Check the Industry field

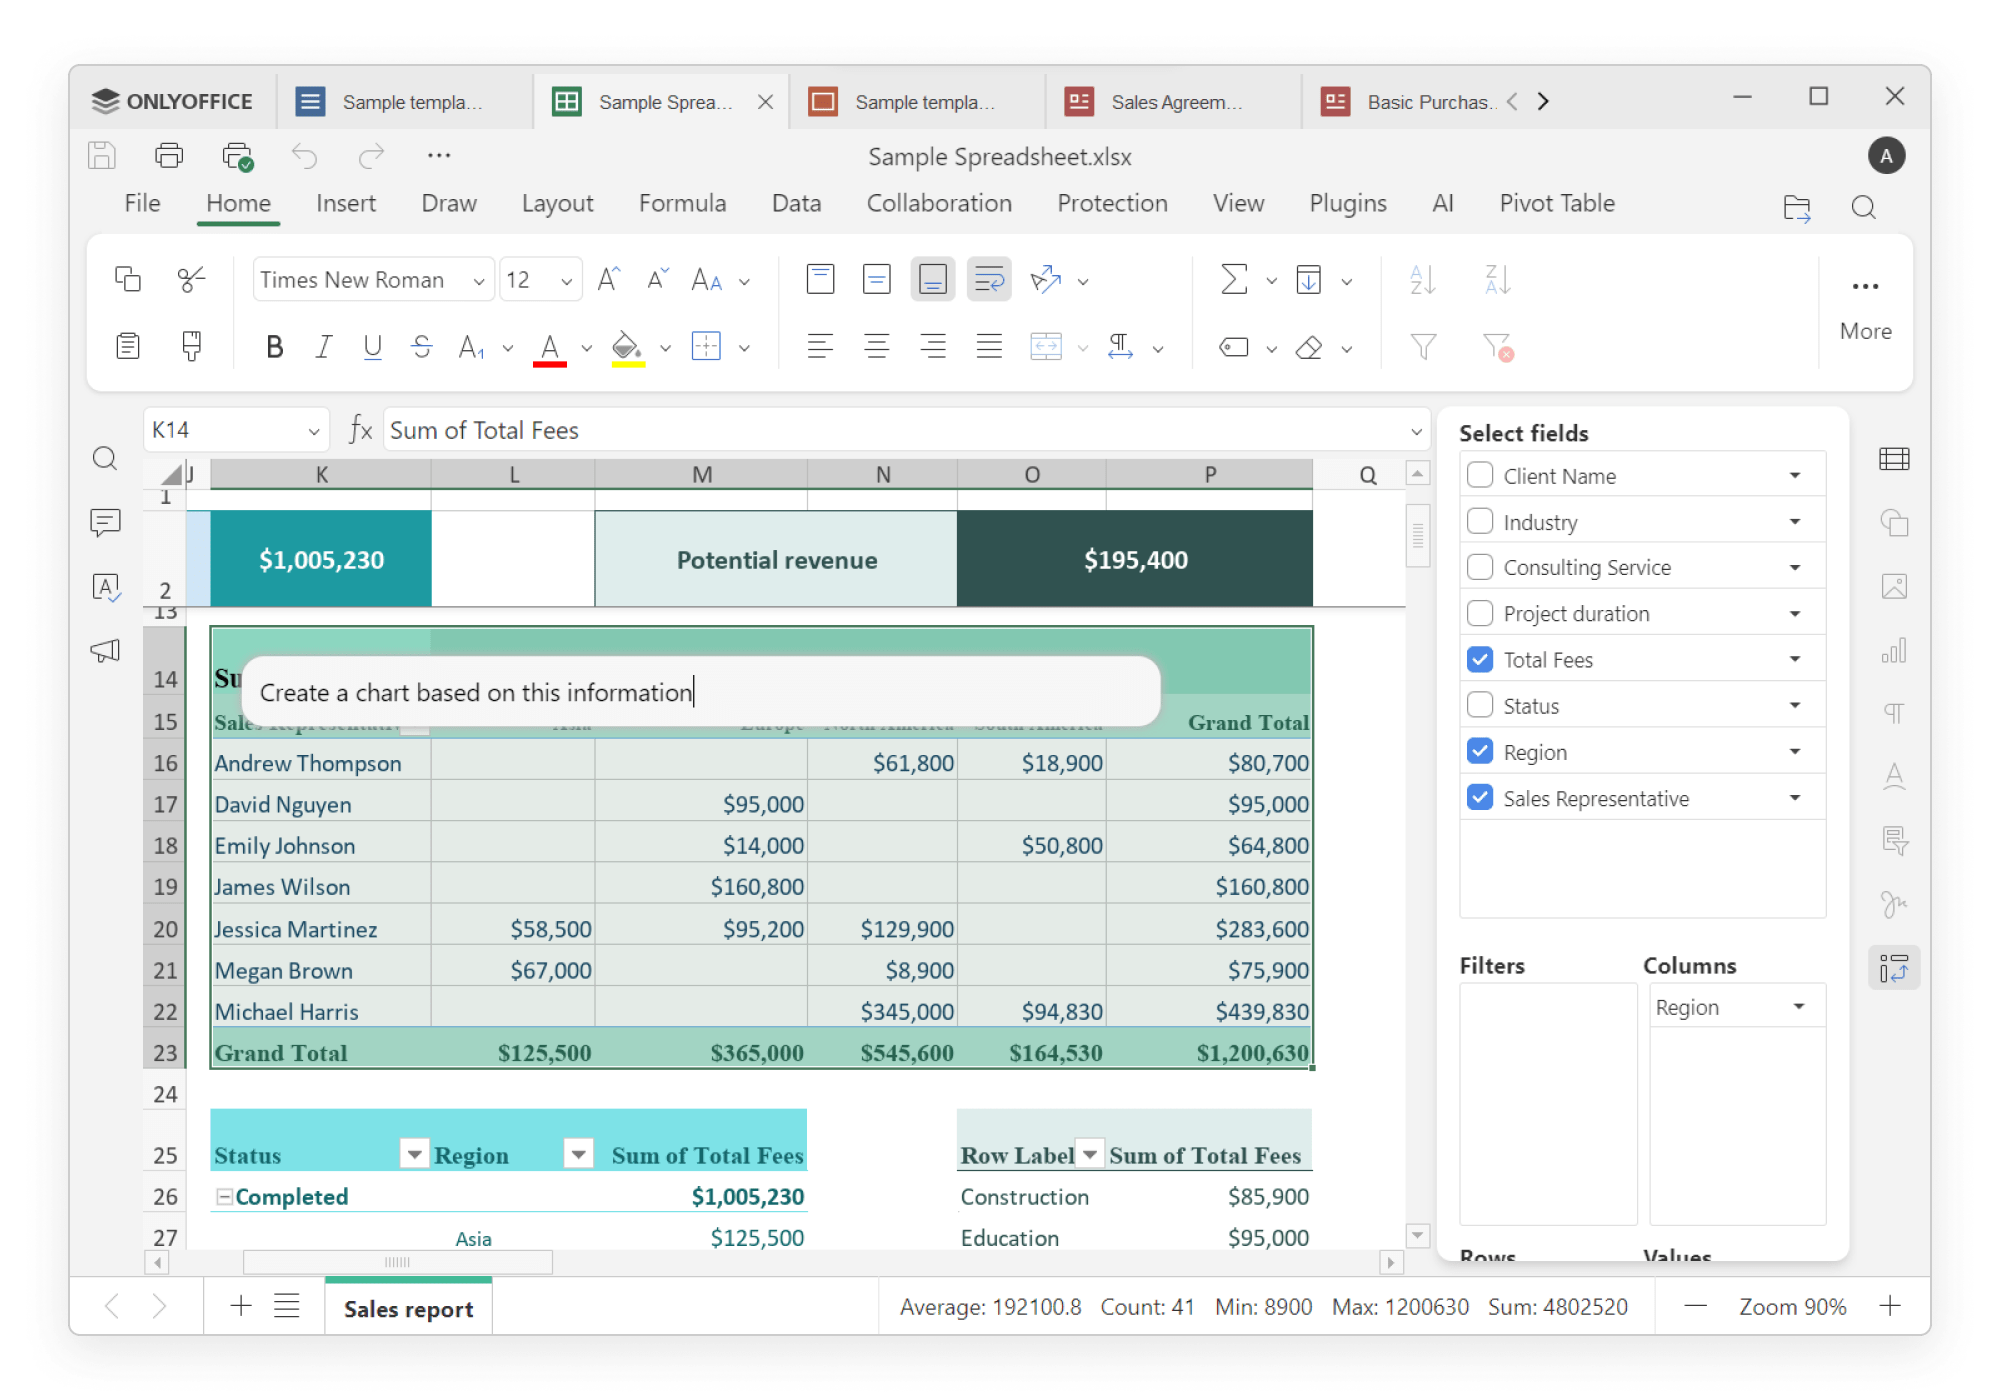click(1480, 521)
